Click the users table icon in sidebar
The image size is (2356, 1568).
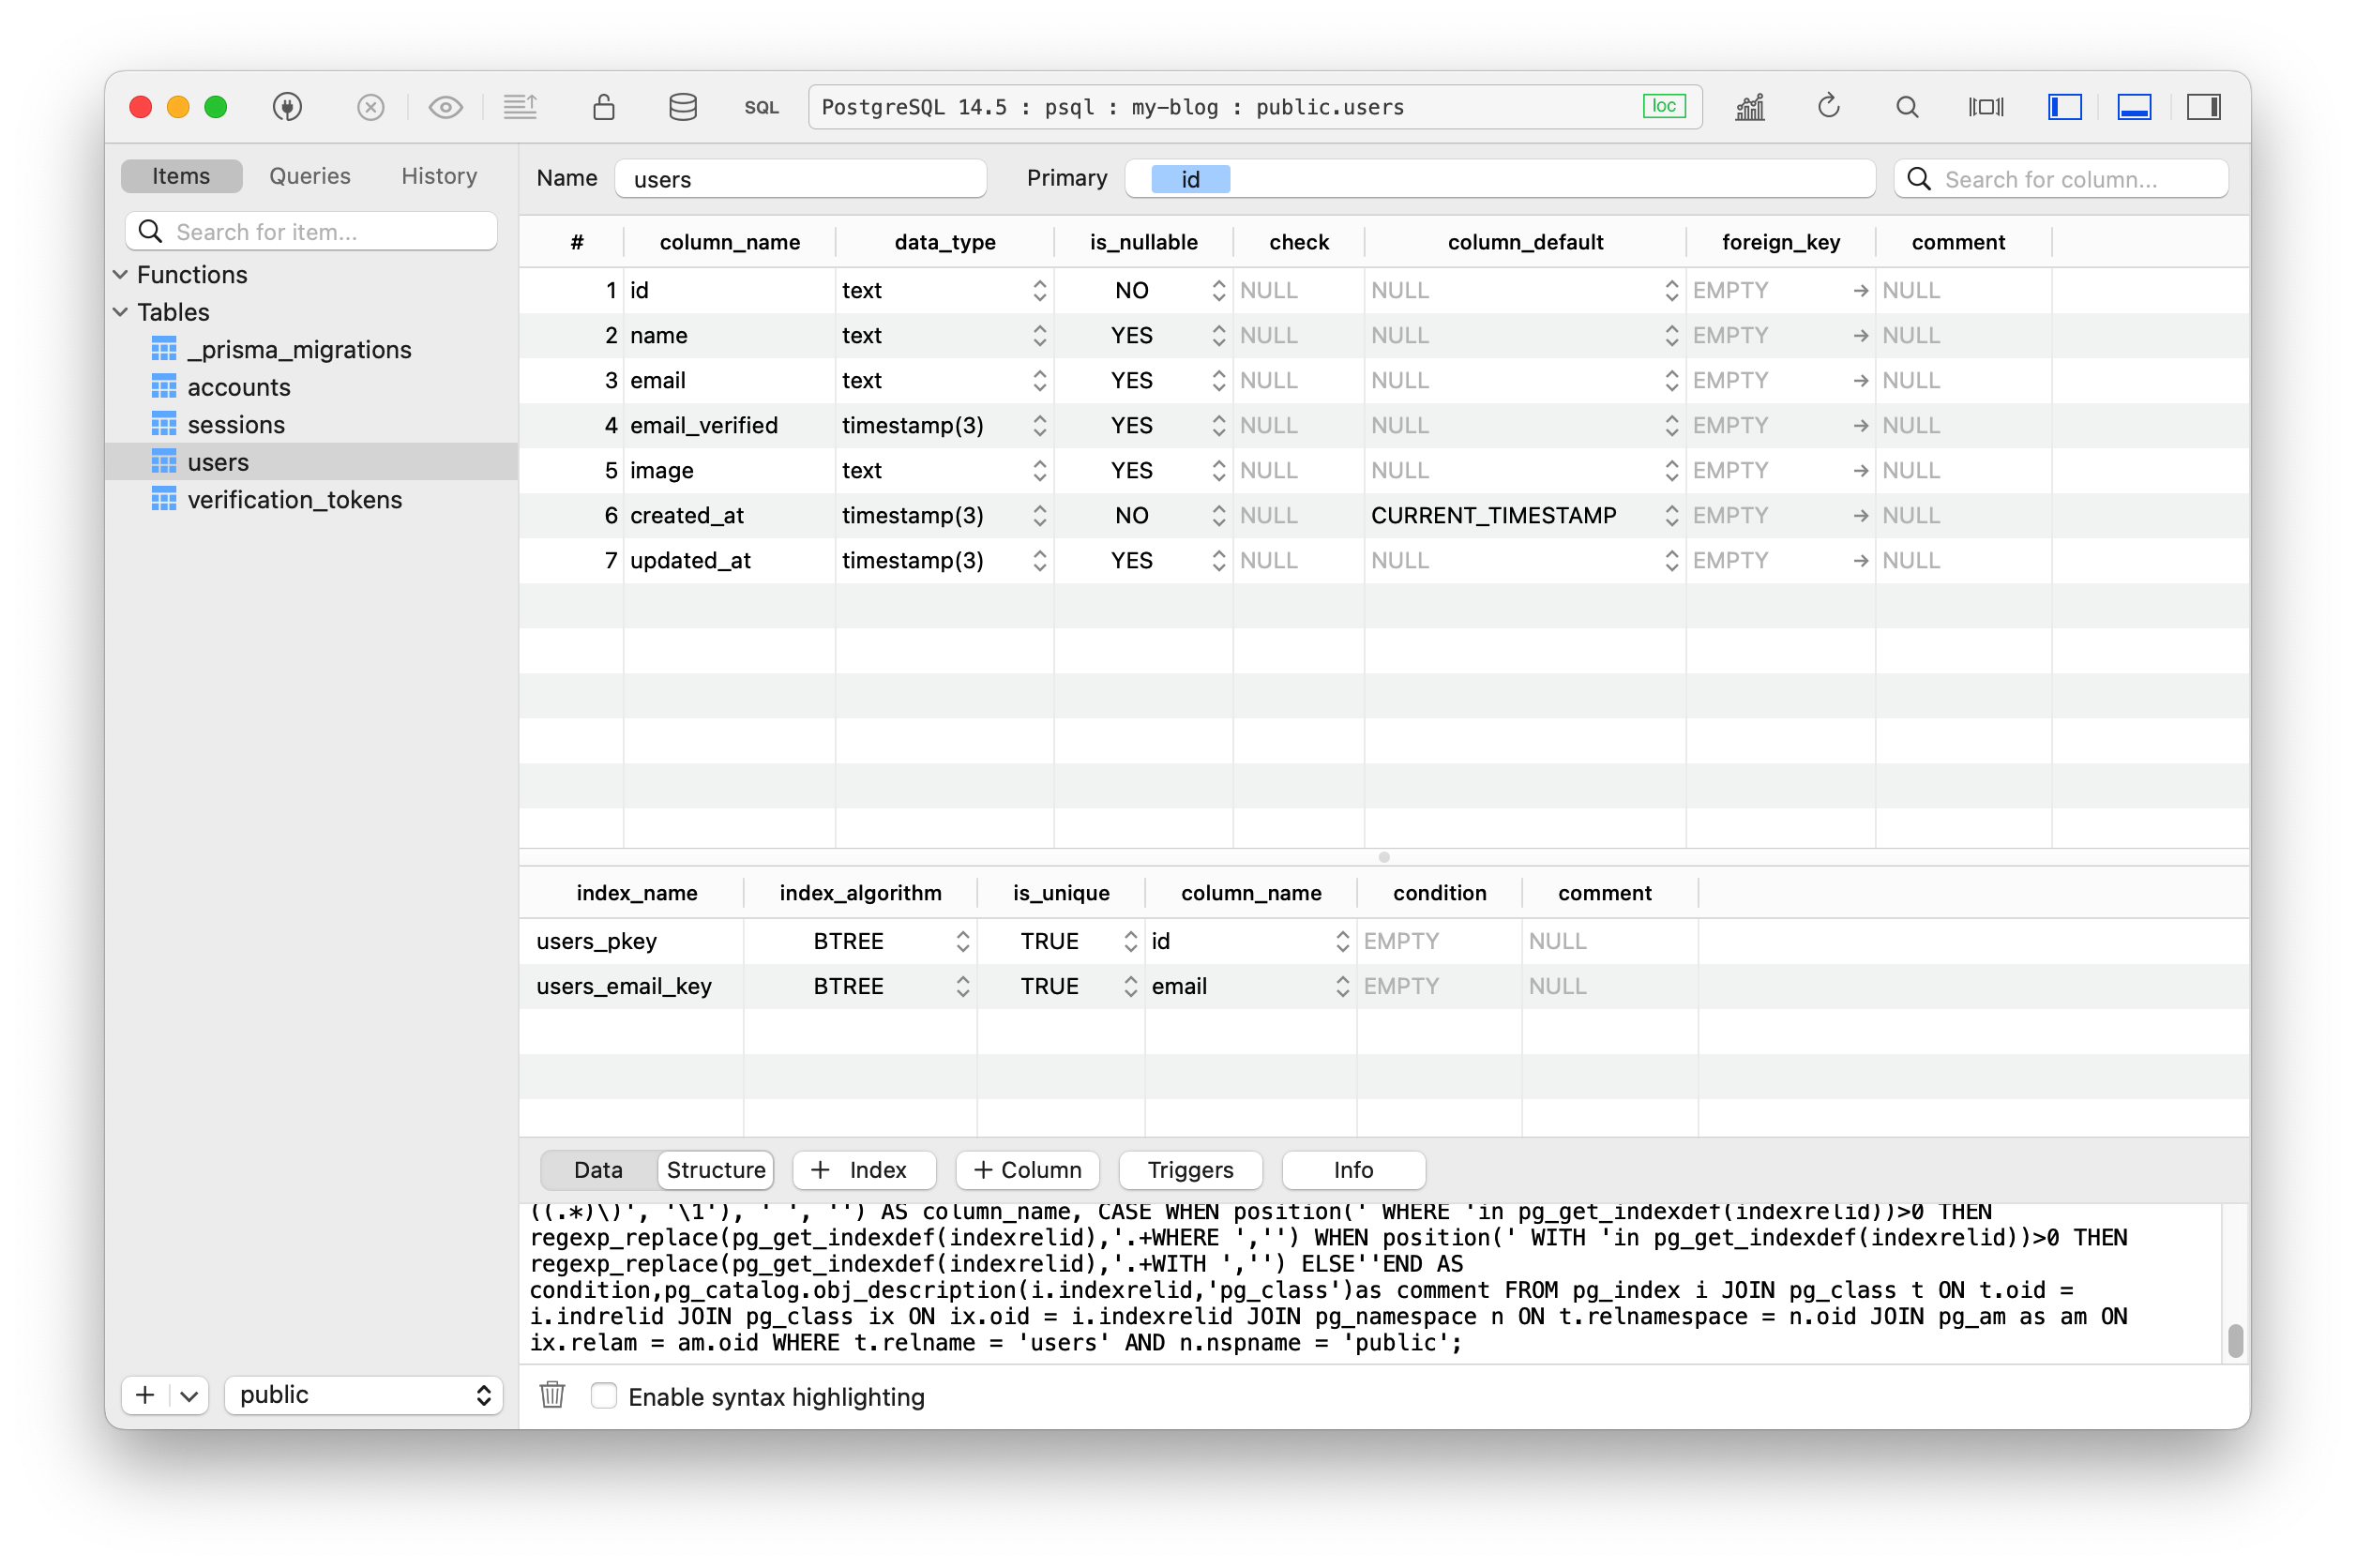pyautogui.click(x=164, y=462)
